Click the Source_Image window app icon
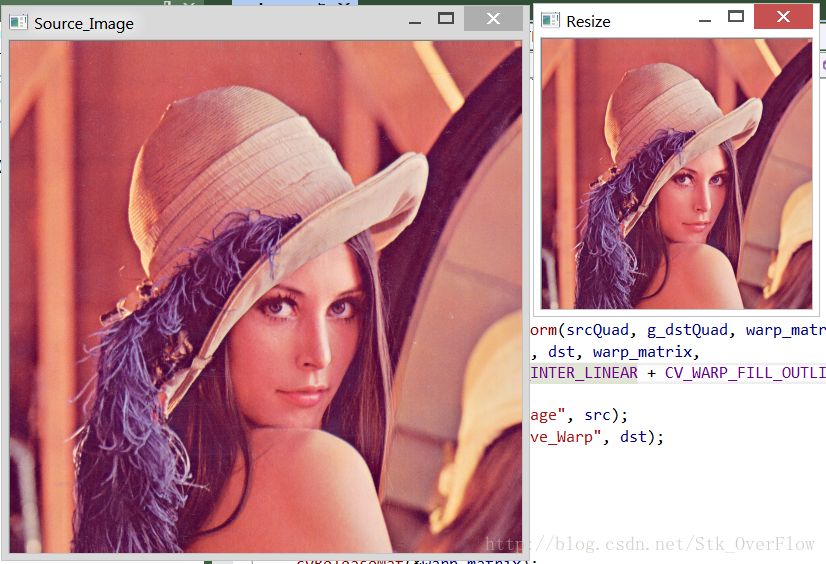Image resolution: width=826 pixels, height=564 pixels. coord(18,22)
